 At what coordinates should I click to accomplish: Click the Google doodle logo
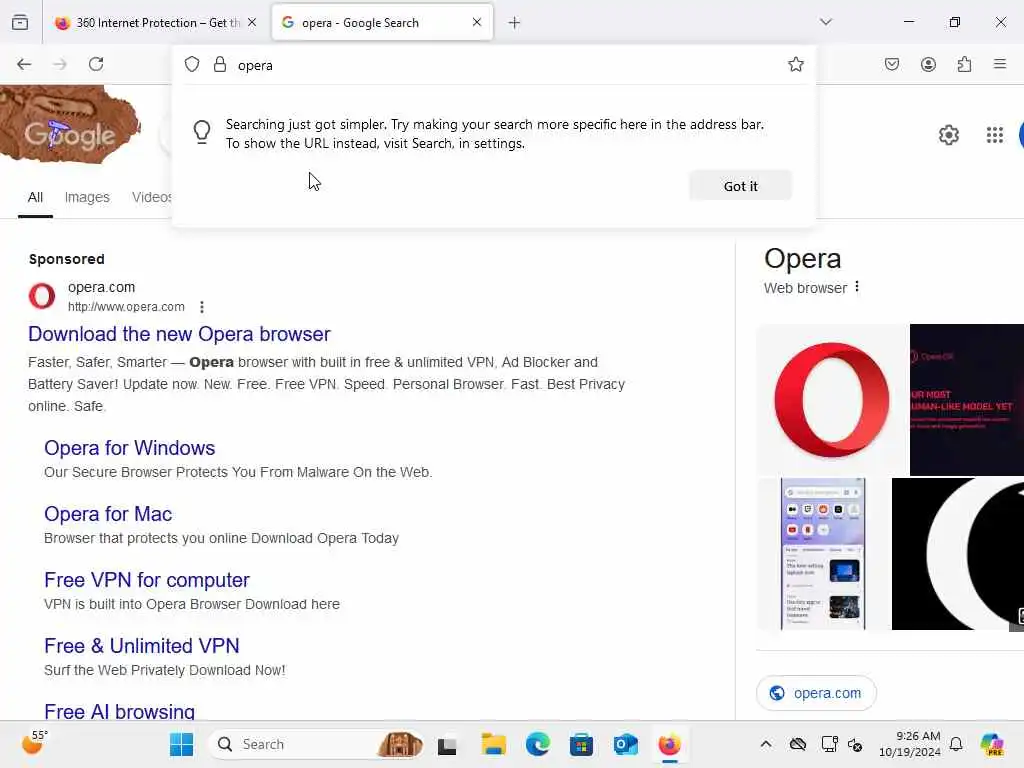(x=70, y=124)
